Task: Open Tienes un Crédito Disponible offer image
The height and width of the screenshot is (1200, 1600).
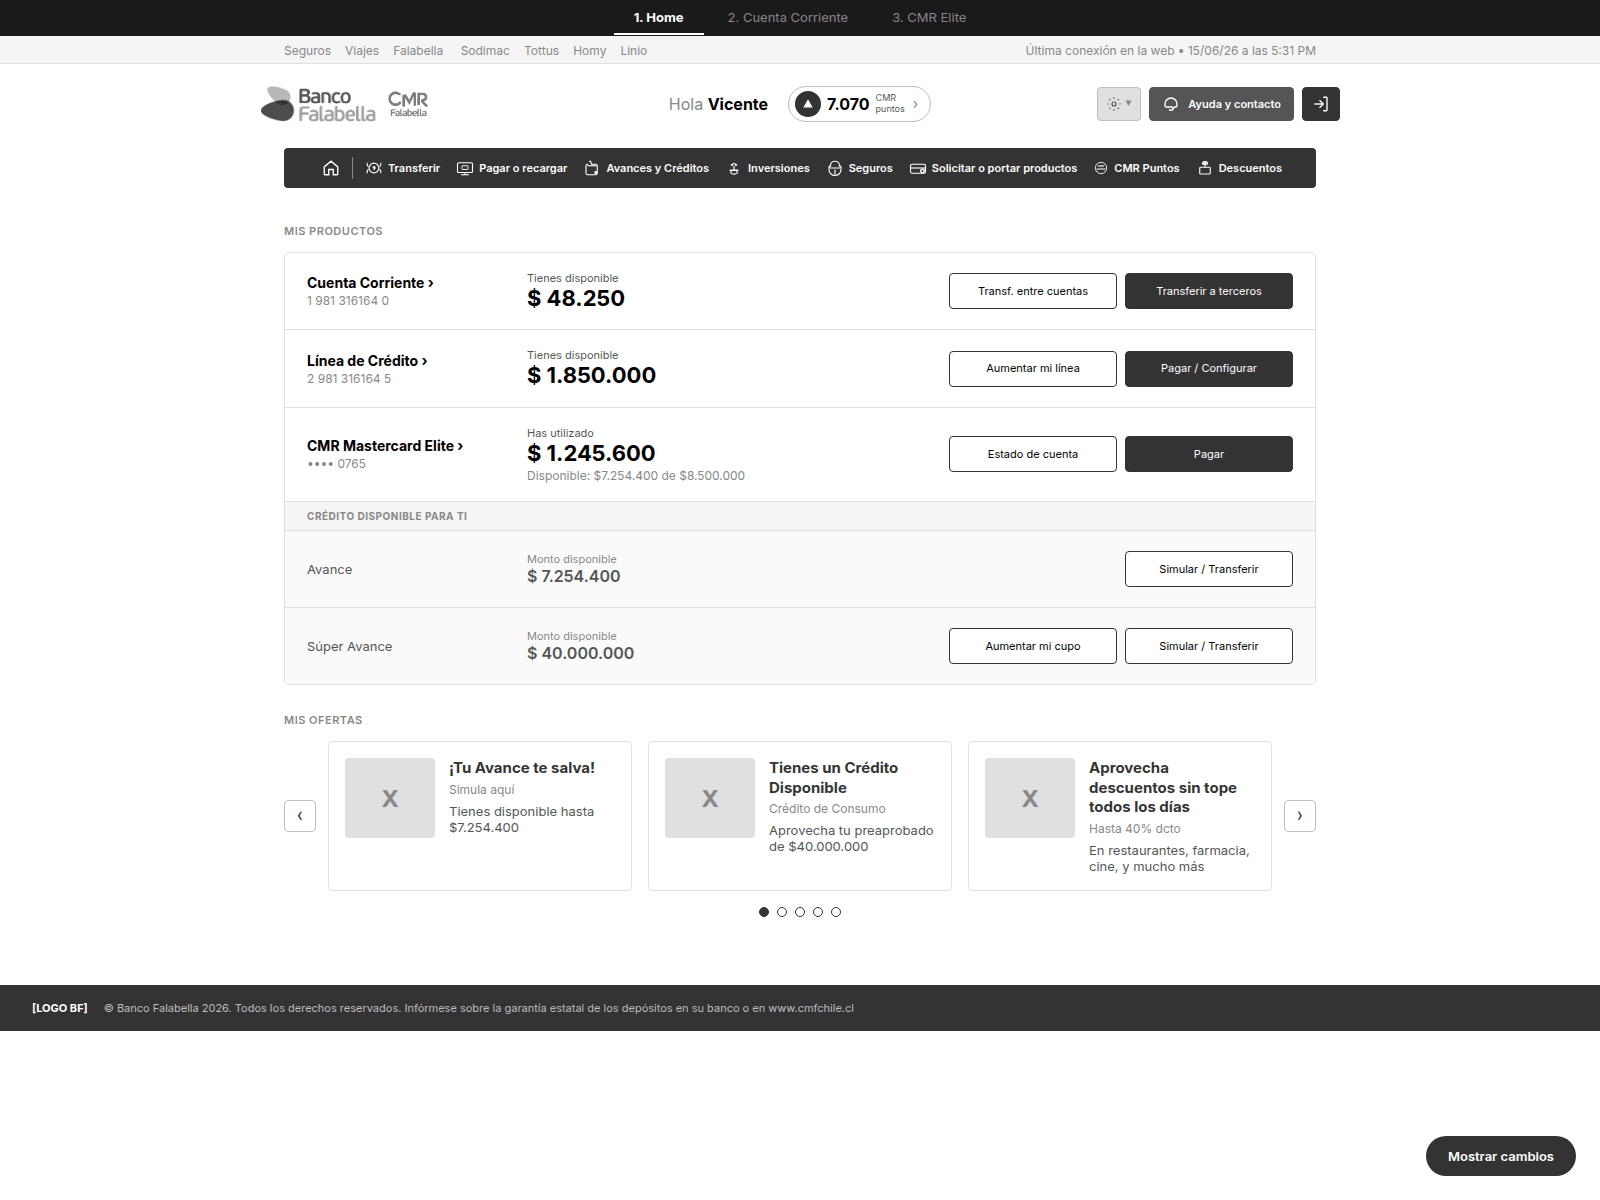Action: tap(710, 798)
